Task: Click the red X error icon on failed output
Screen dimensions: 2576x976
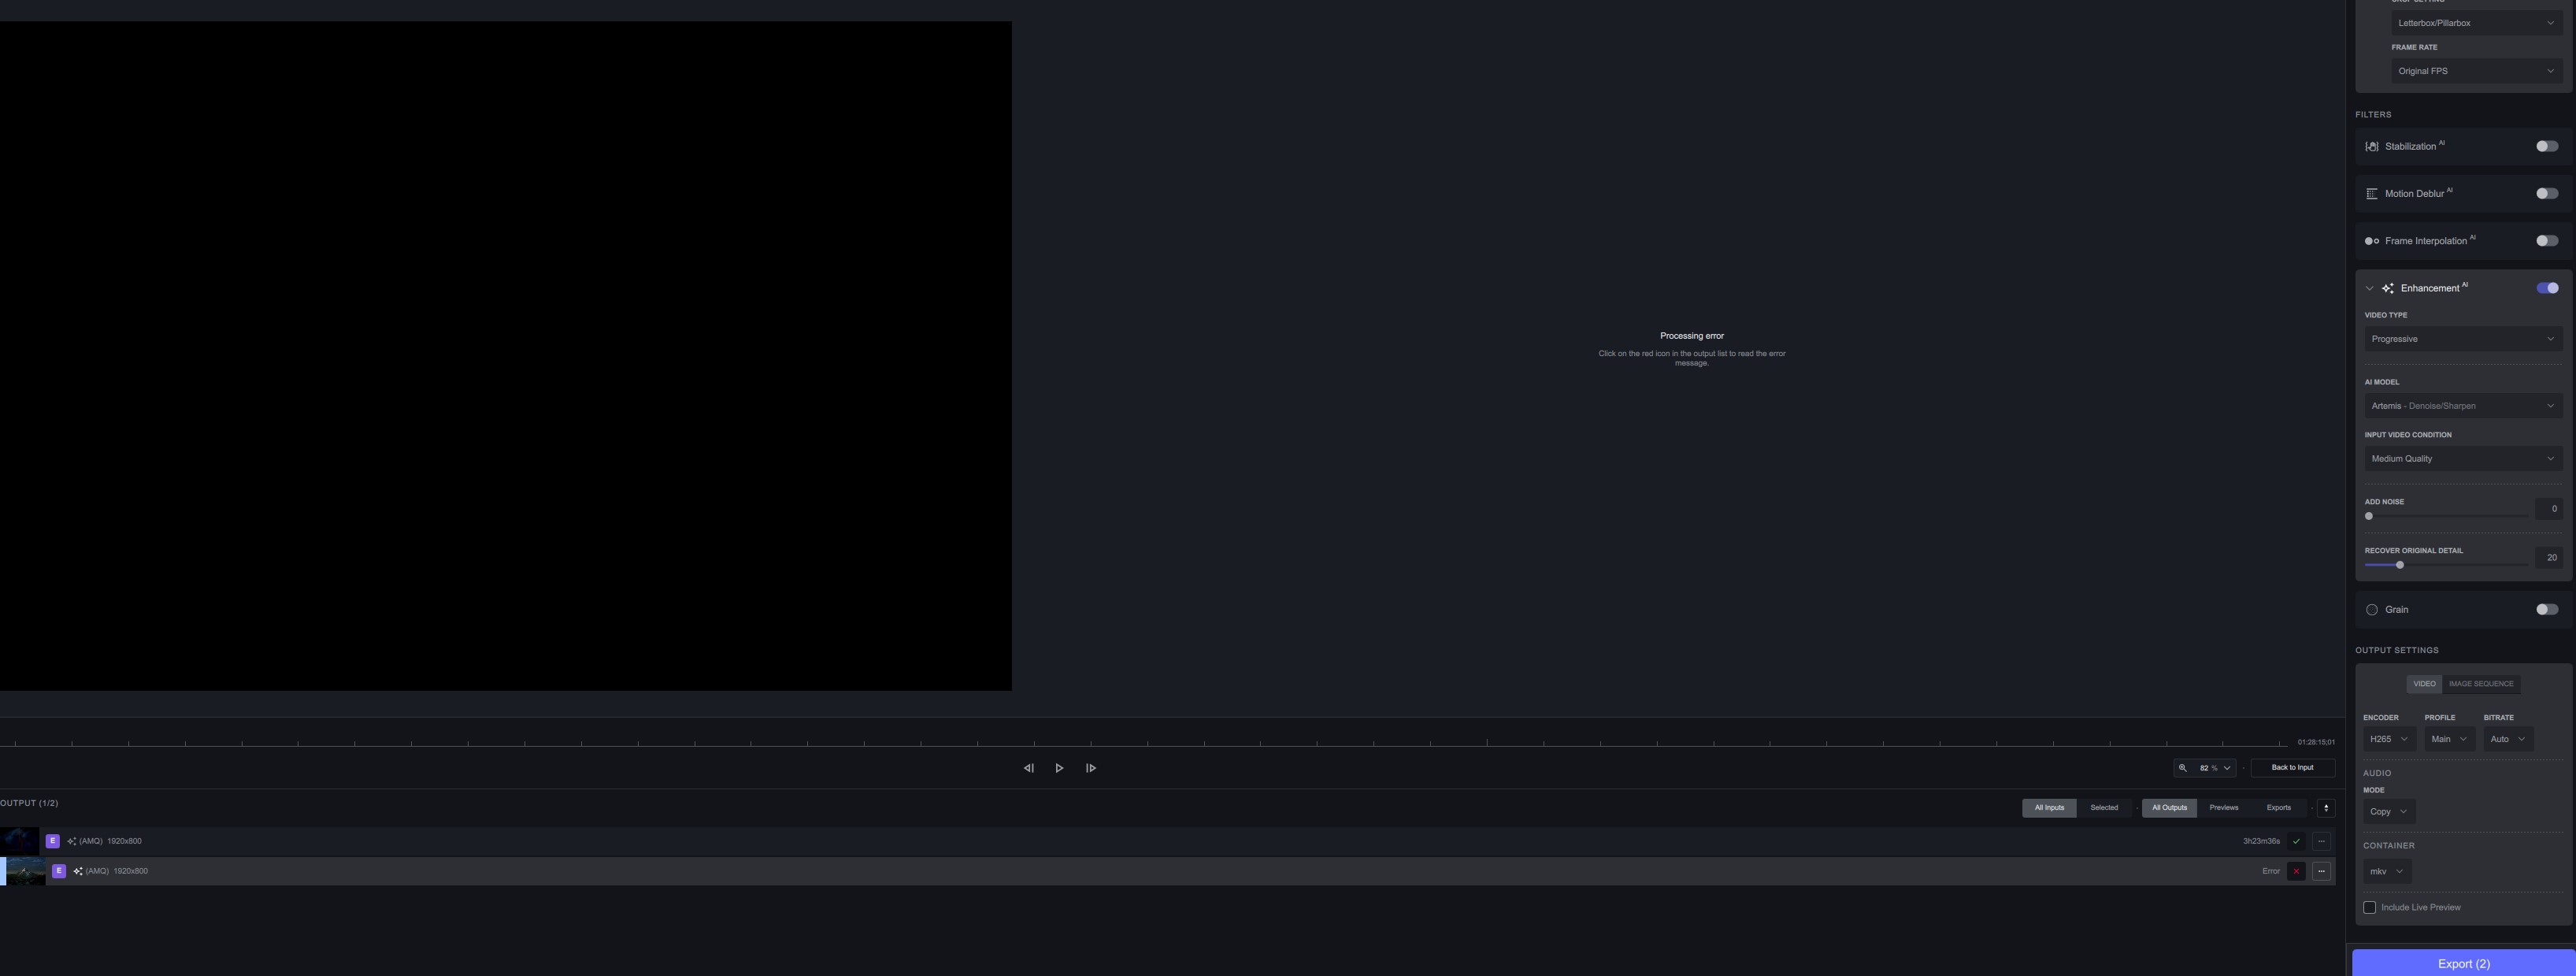Action: coord(2296,871)
